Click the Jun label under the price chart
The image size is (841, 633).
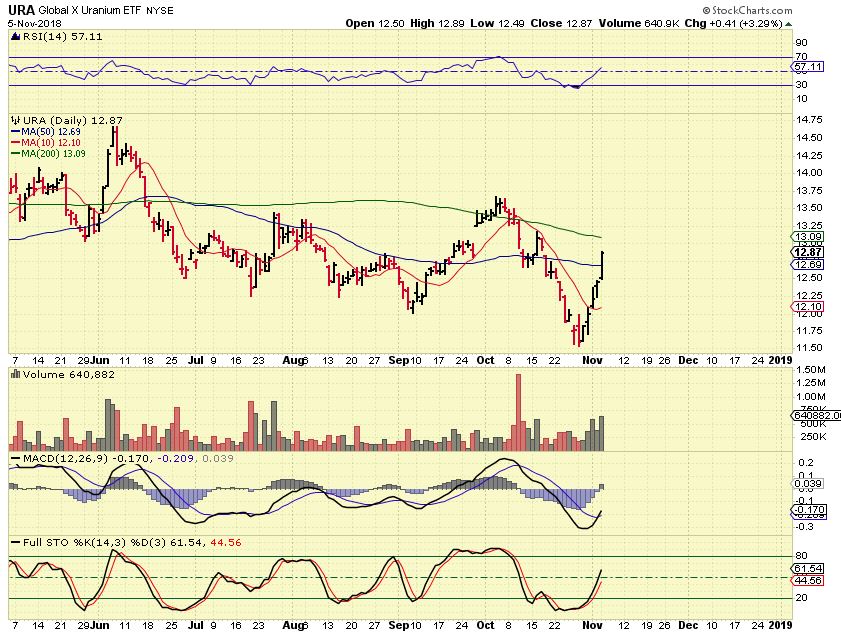[x=100, y=360]
